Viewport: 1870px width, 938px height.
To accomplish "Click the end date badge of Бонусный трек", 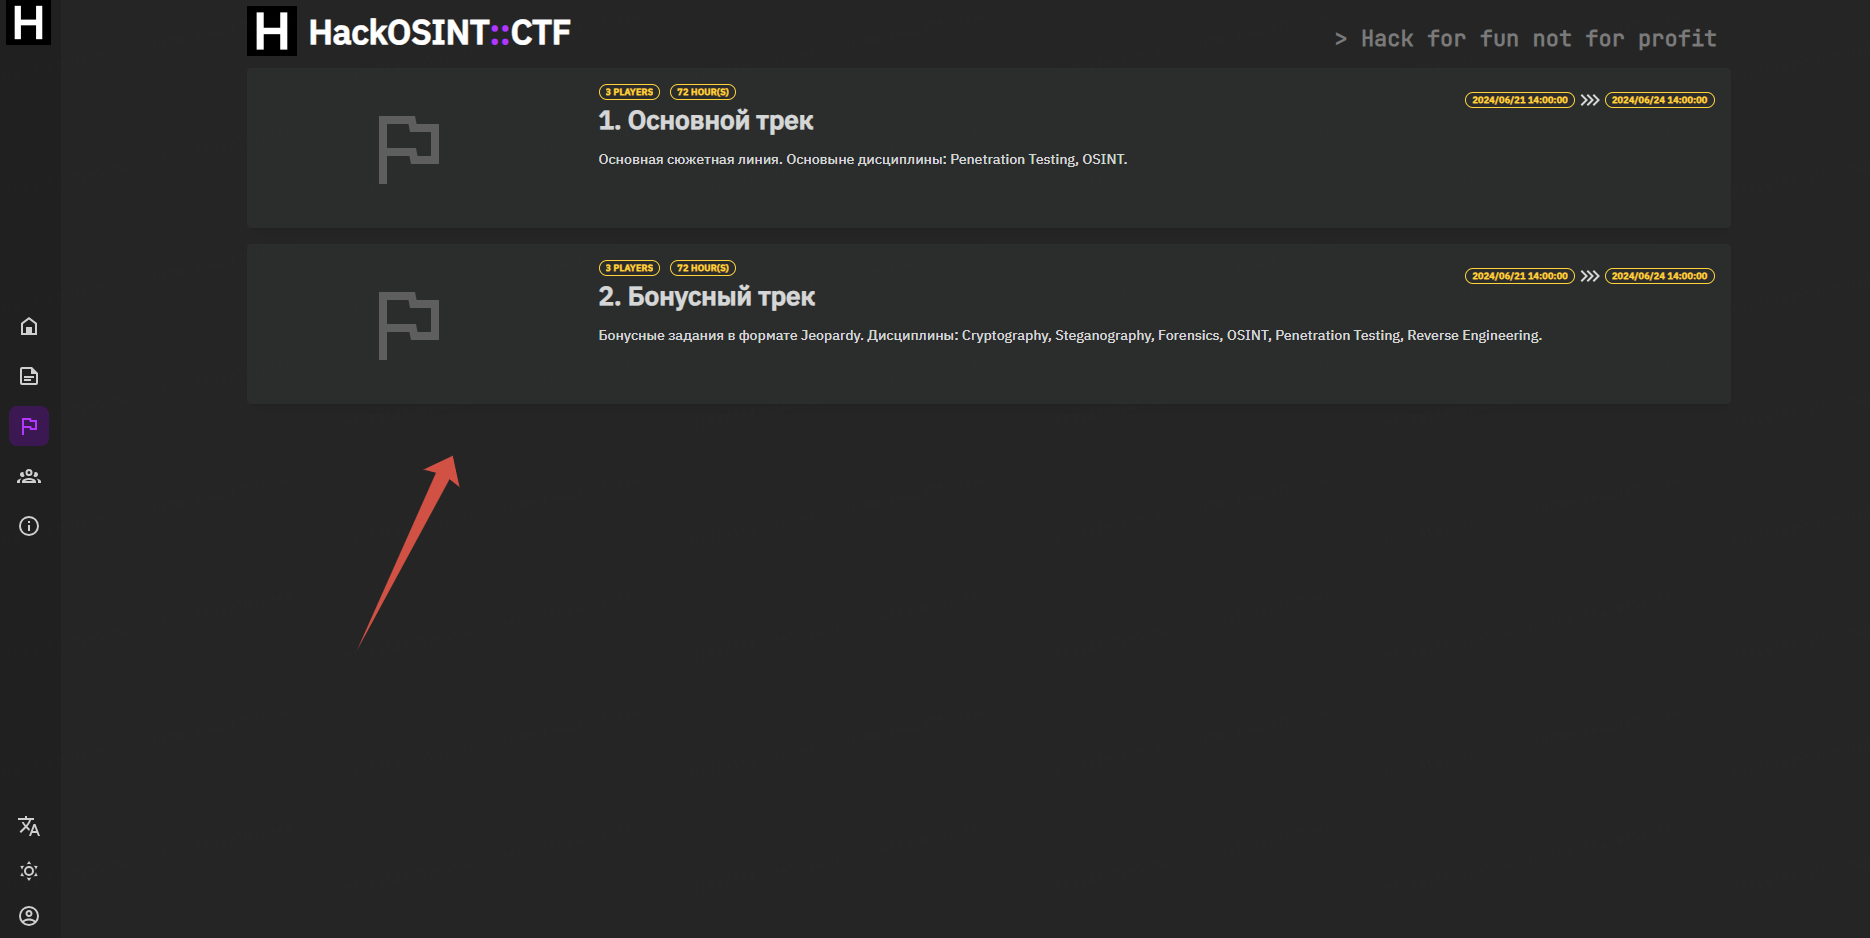I will [x=1659, y=276].
